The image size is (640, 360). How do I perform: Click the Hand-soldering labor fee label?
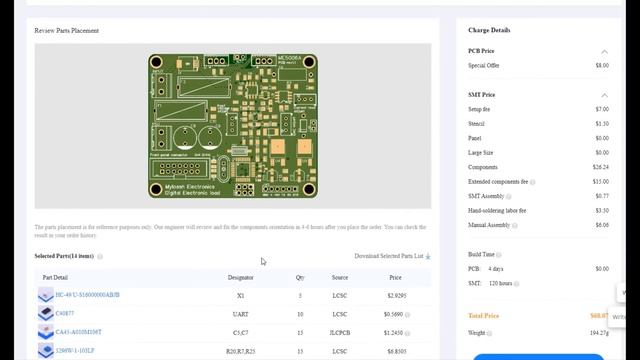(497, 211)
